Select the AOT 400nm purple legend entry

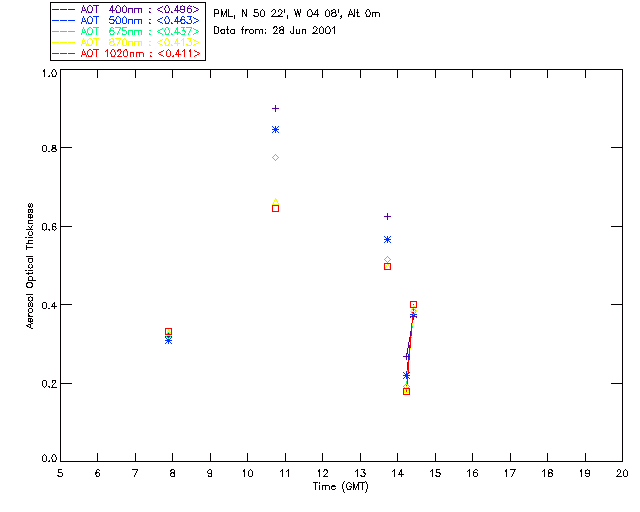pyautogui.click(x=127, y=9)
